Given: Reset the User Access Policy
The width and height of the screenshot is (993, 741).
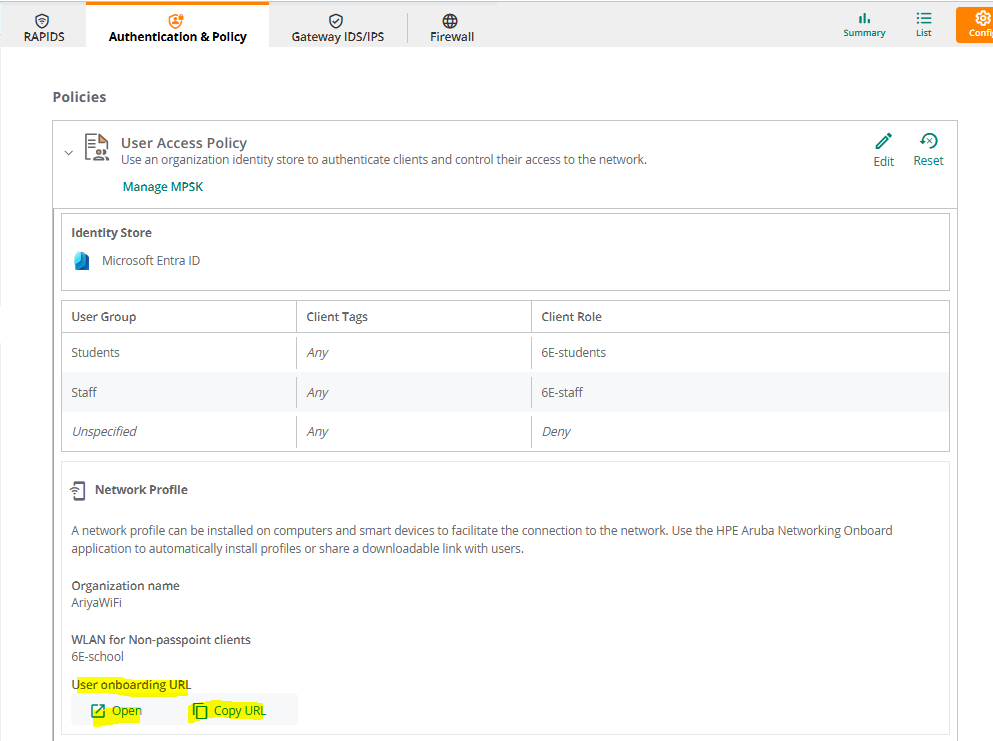Looking at the screenshot, I should [928, 150].
